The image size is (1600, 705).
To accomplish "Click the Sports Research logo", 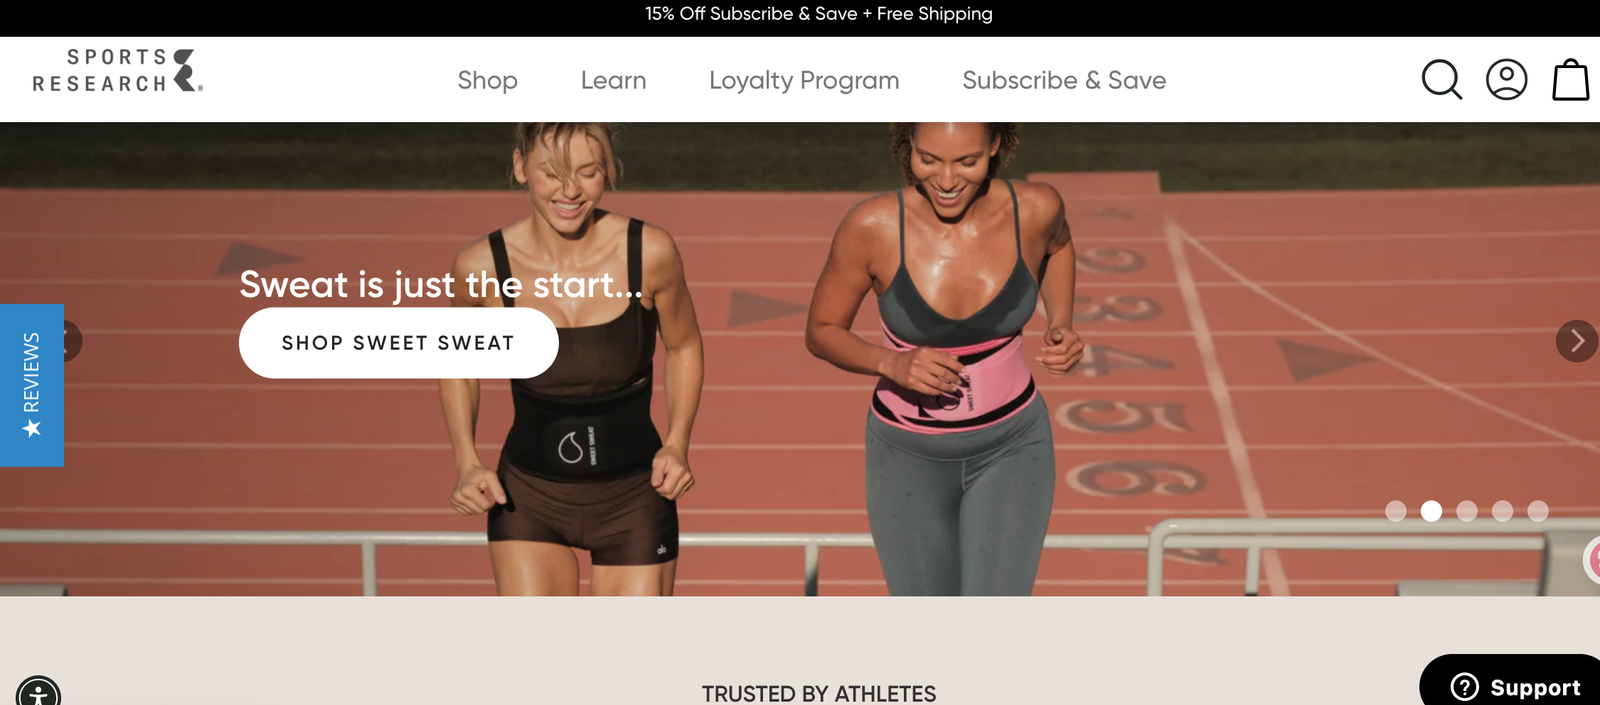I will tap(118, 71).
